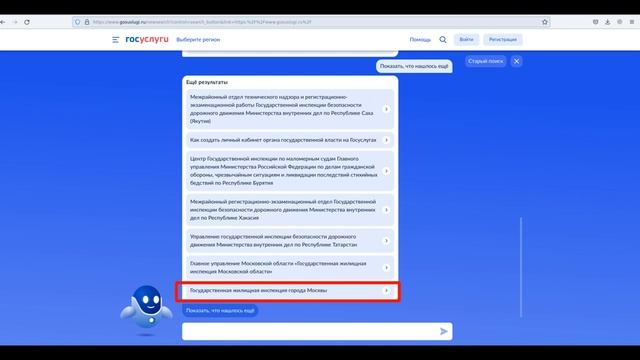Click the browser address bar
The width and height of the screenshot is (640, 360).
[310, 22]
